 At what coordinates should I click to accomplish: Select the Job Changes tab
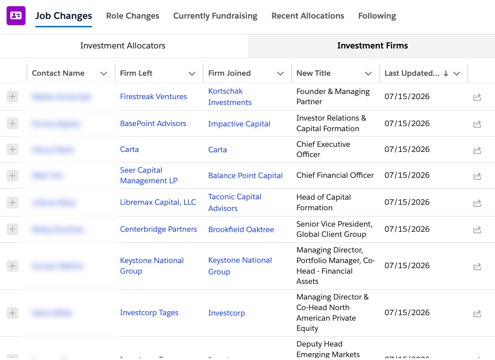click(x=64, y=16)
